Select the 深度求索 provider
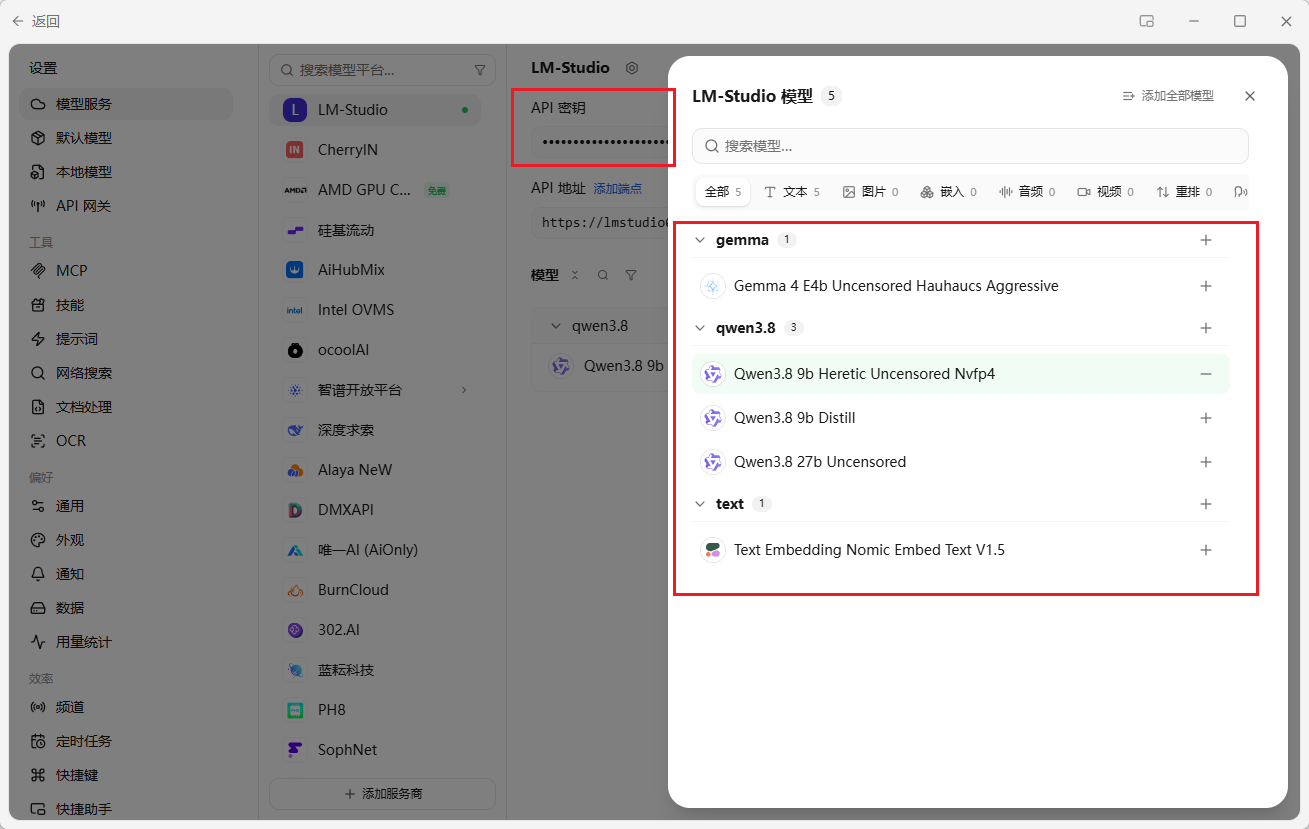This screenshot has width=1309, height=829. 375,430
